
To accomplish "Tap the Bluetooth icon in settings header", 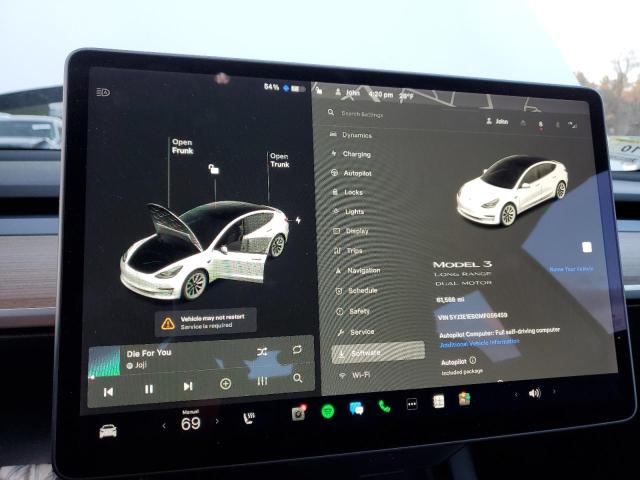I will pyautogui.click(x=558, y=124).
